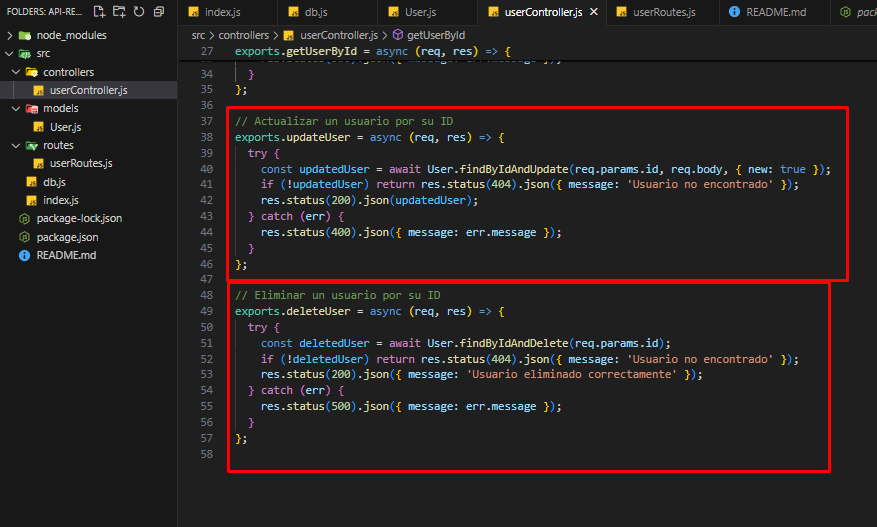Screen dimensions: 877x527
Task: Open User.js in the file tree
Action: [x=88, y=127]
